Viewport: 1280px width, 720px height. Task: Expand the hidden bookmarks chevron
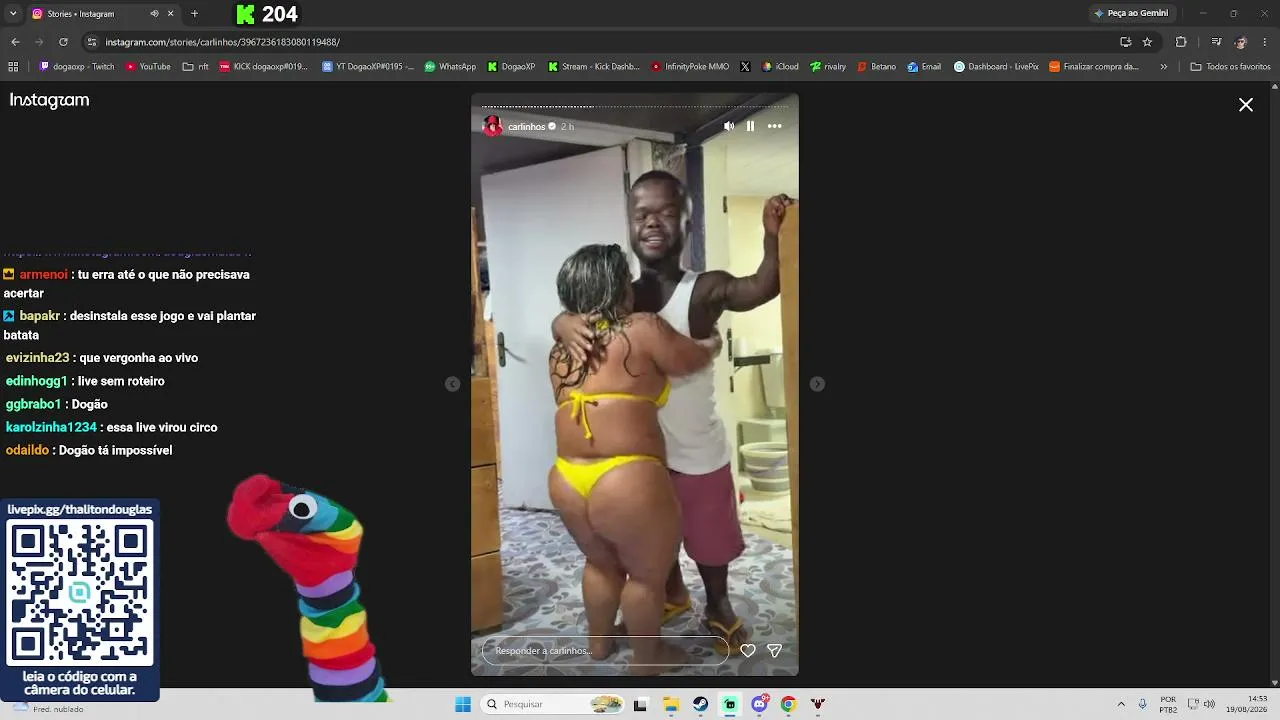[1163, 67]
